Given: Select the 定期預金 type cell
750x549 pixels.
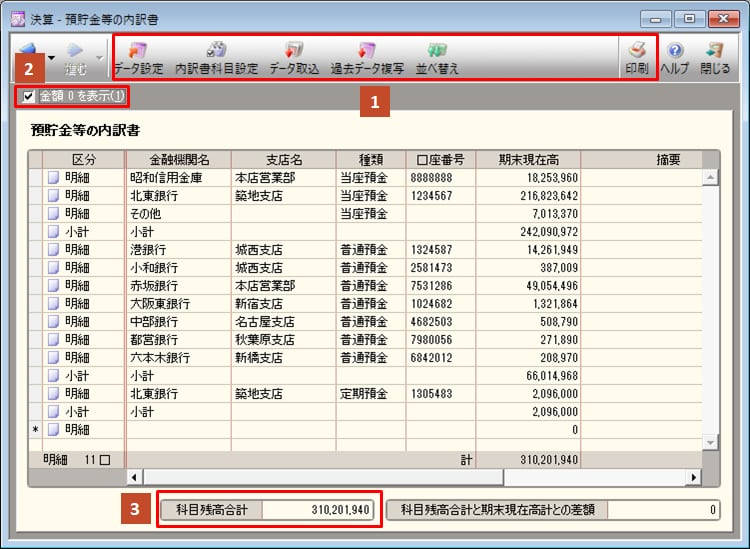Looking at the screenshot, I should pyautogui.click(x=371, y=394).
